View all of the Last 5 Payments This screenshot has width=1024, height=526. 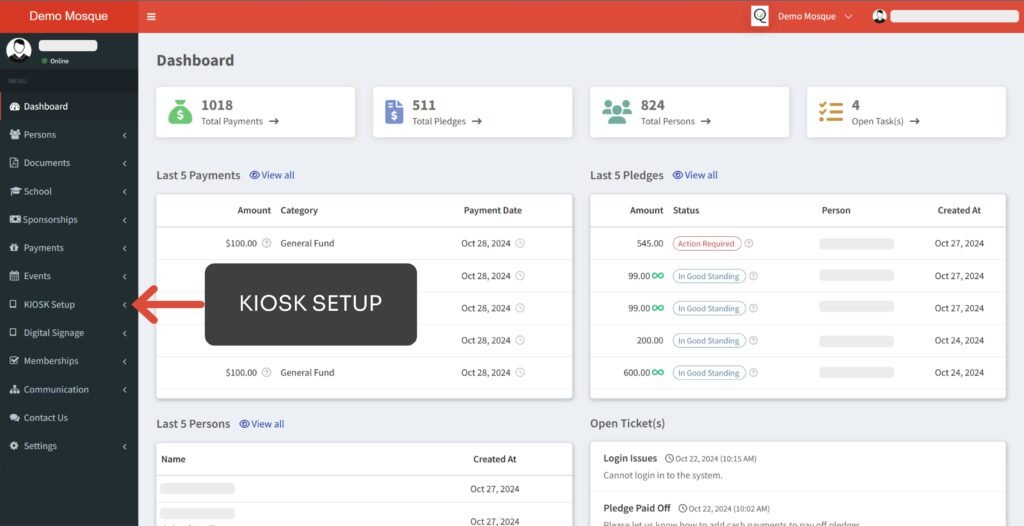point(272,175)
